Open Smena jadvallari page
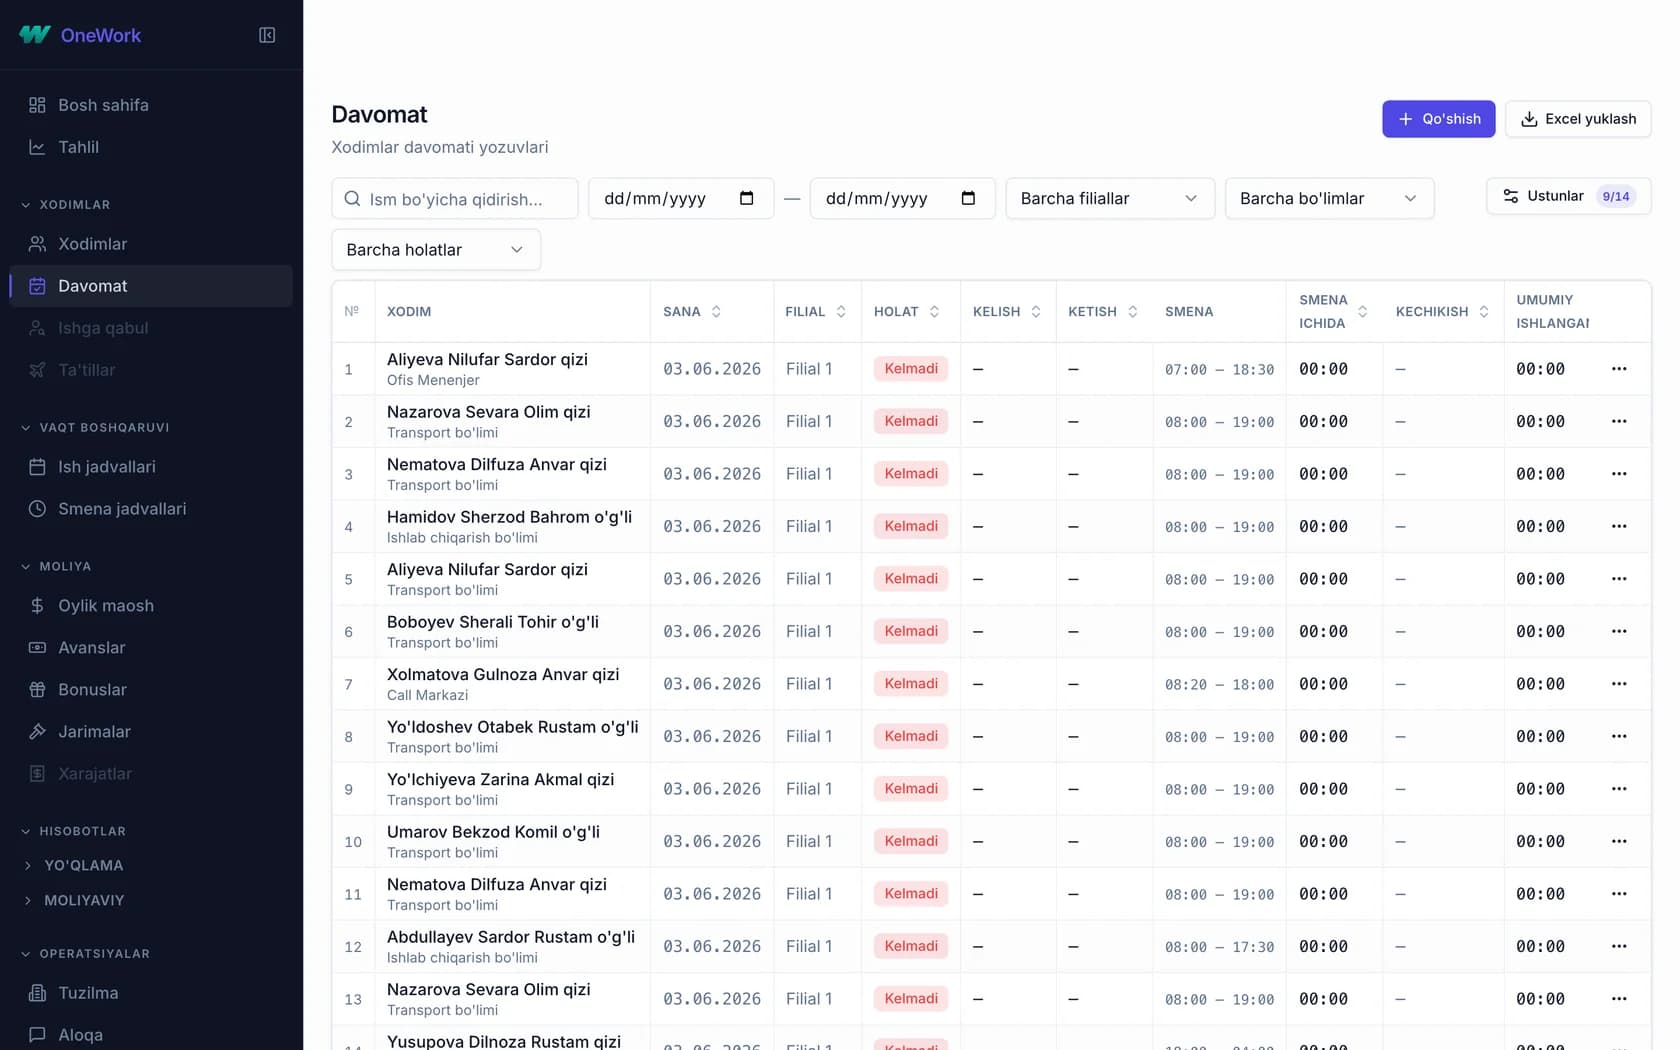Viewport: 1680px width, 1050px height. 151,509
